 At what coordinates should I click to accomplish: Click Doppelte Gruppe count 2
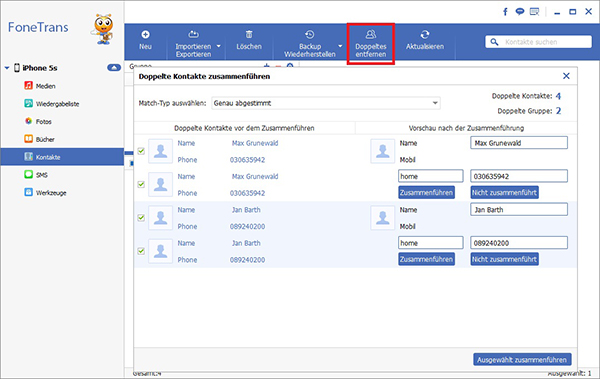558,111
